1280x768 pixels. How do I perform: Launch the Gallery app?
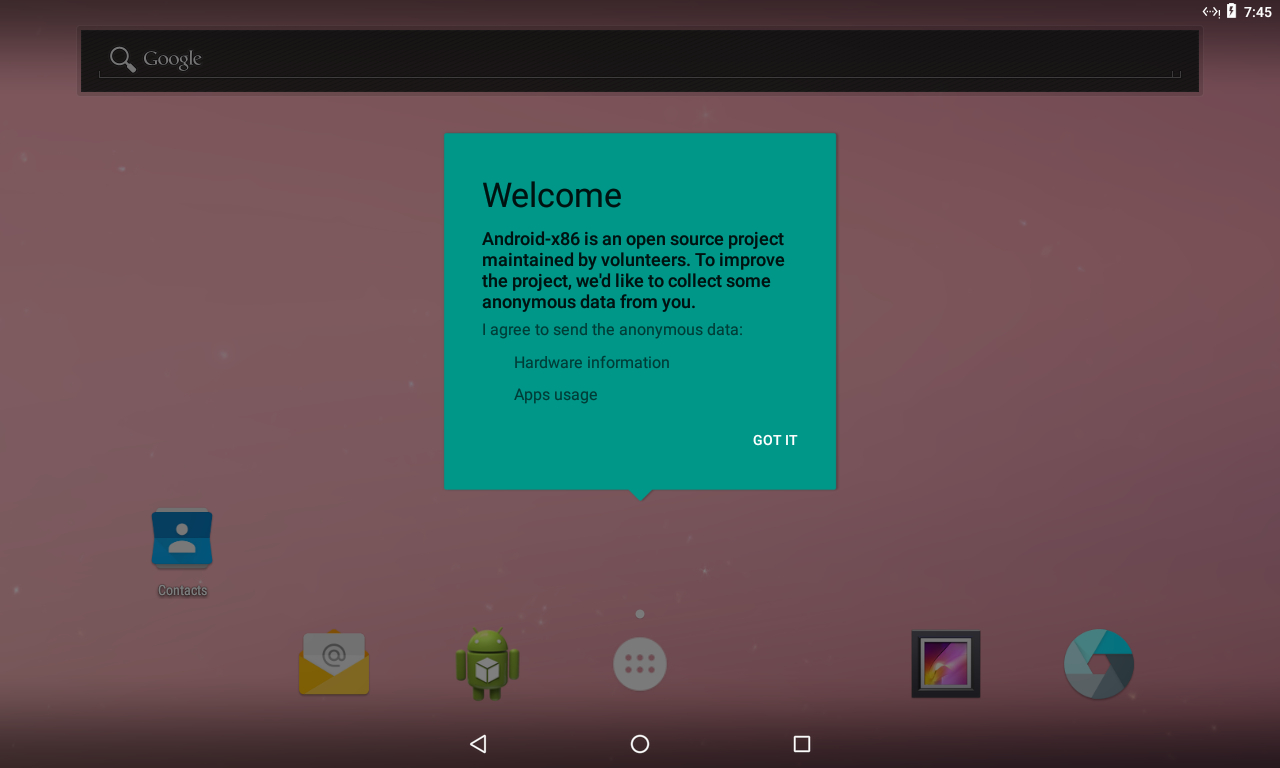pos(946,664)
